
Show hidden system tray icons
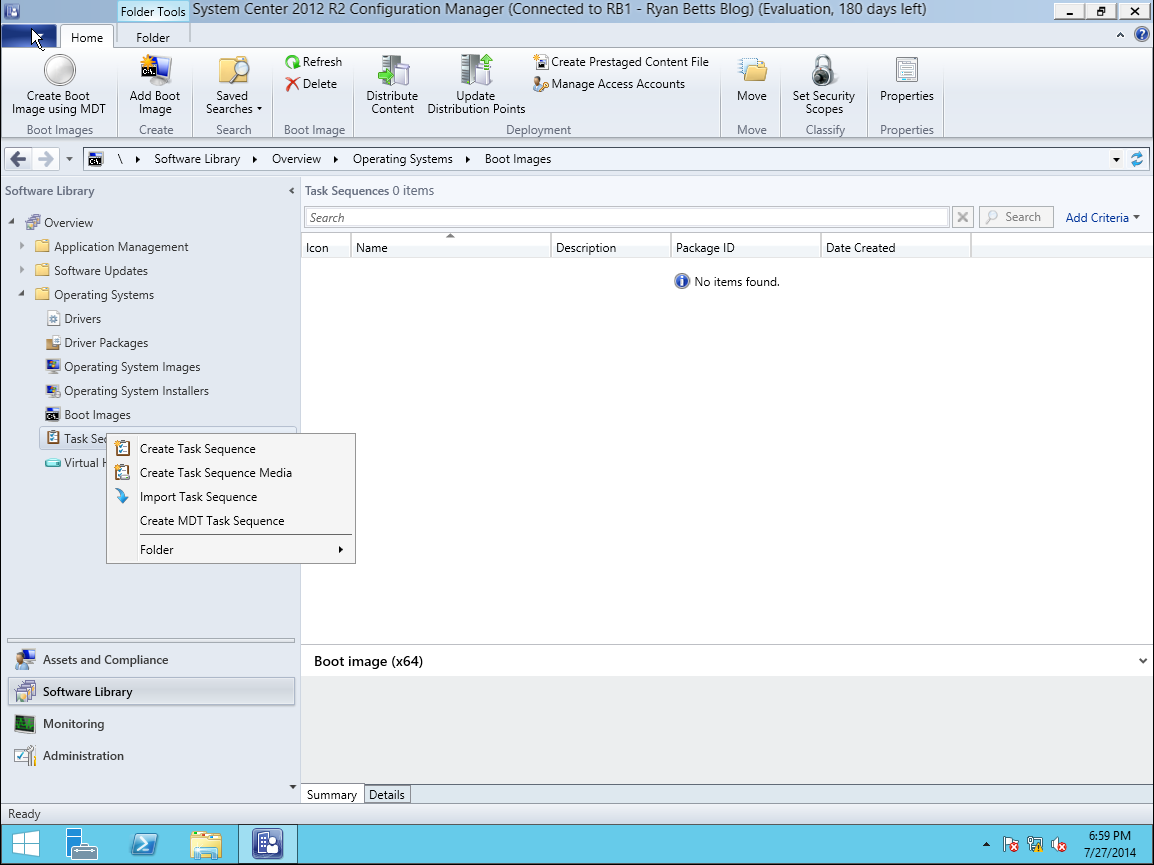click(x=986, y=844)
